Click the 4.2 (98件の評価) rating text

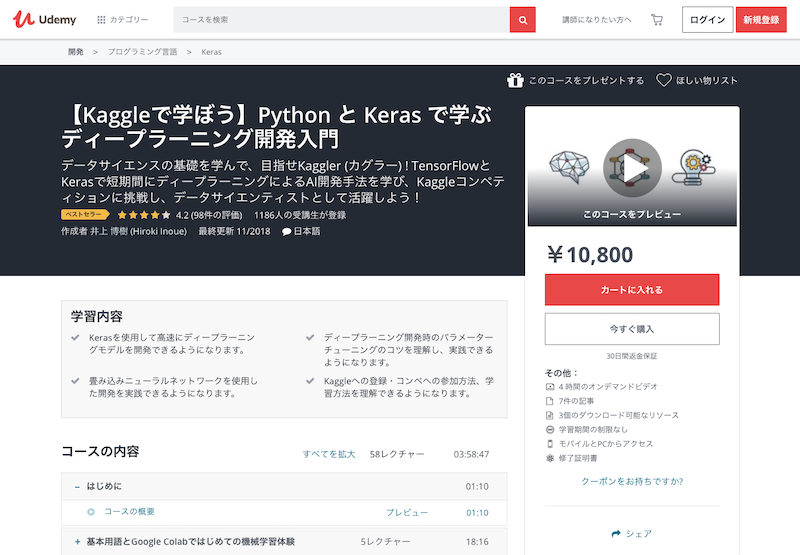tap(209, 215)
